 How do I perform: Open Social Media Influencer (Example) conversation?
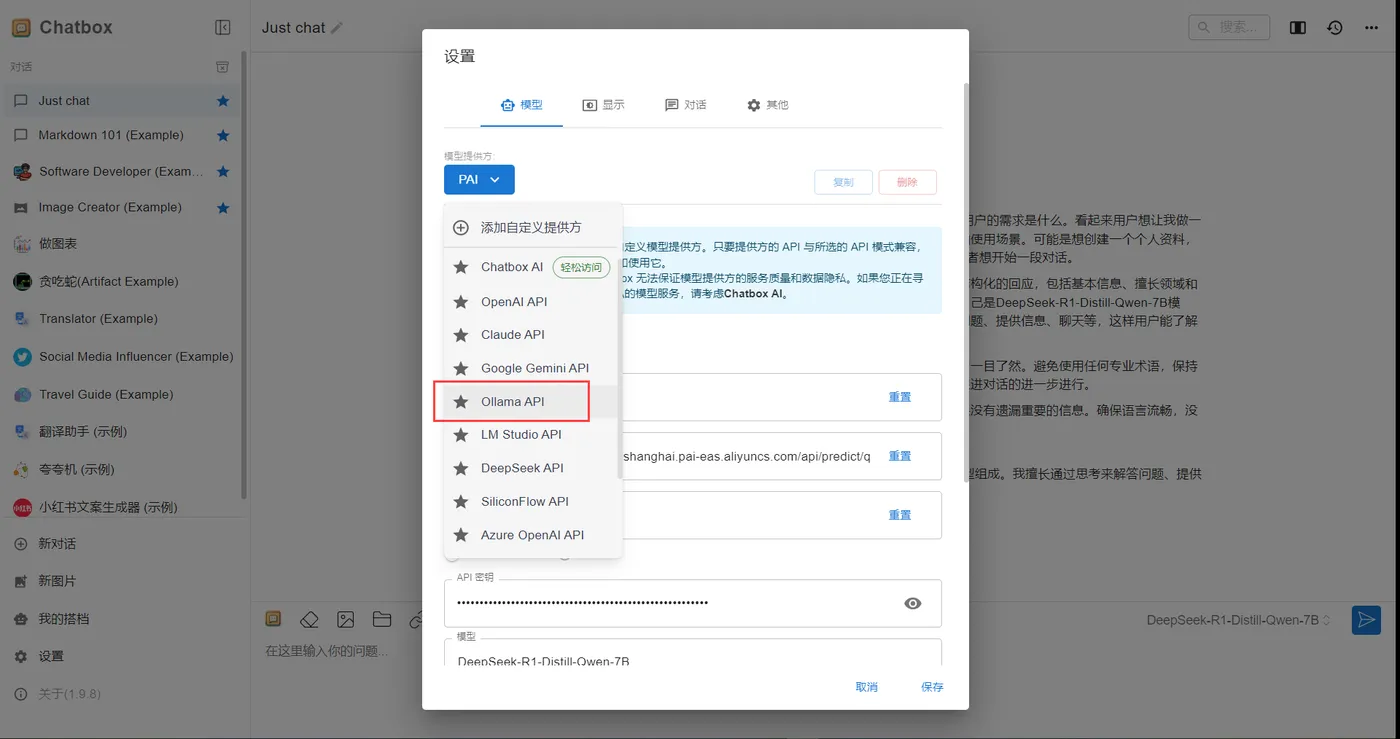tap(121, 357)
